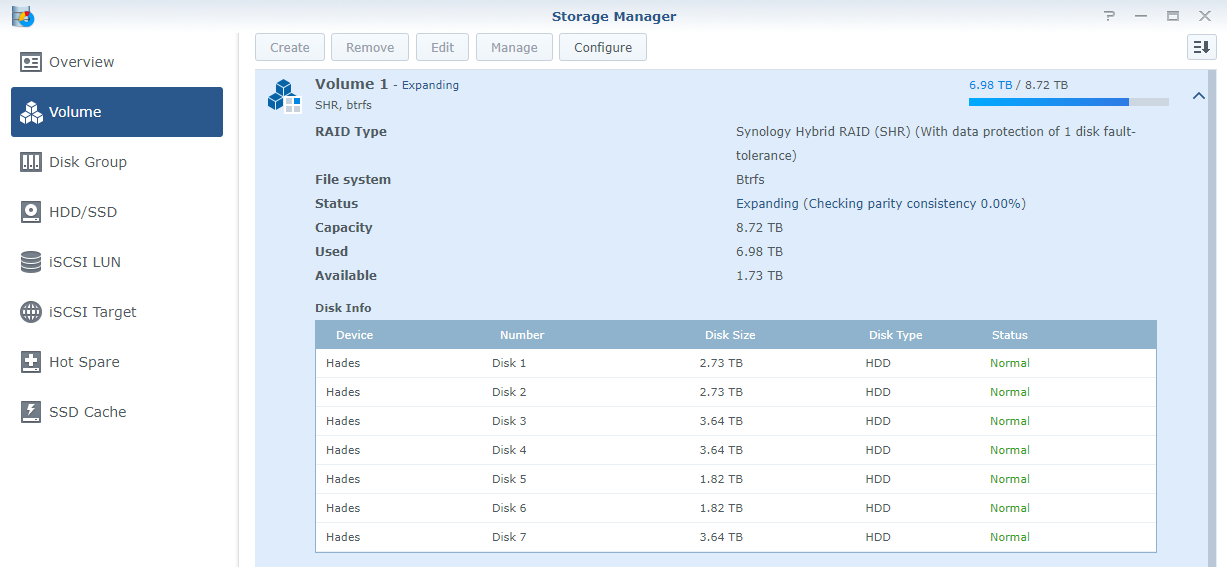The image size is (1227, 567).
Task: Click the Volume 1 title text
Action: [x=351, y=84]
